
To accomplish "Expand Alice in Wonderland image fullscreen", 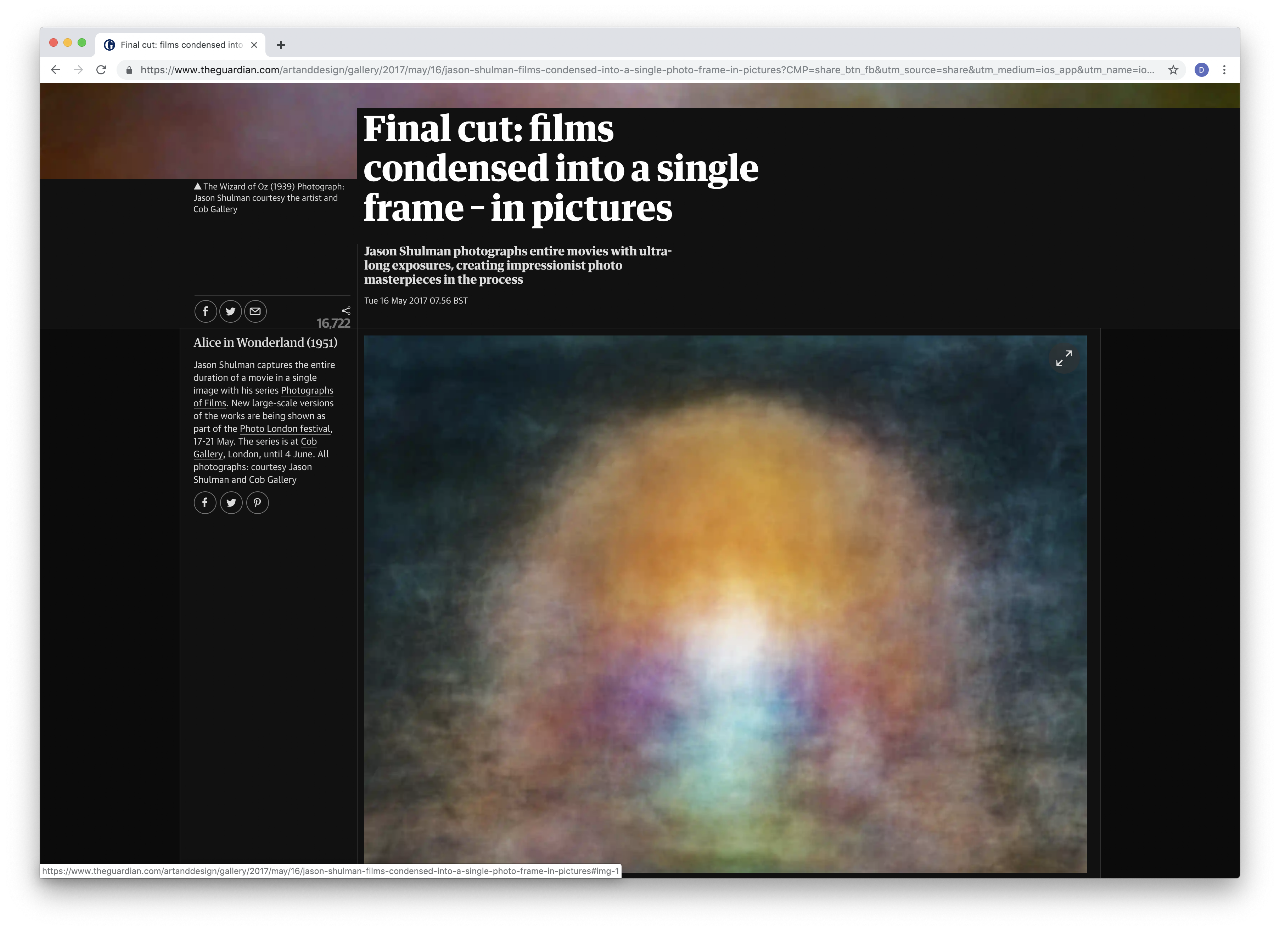I will click(1064, 357).
